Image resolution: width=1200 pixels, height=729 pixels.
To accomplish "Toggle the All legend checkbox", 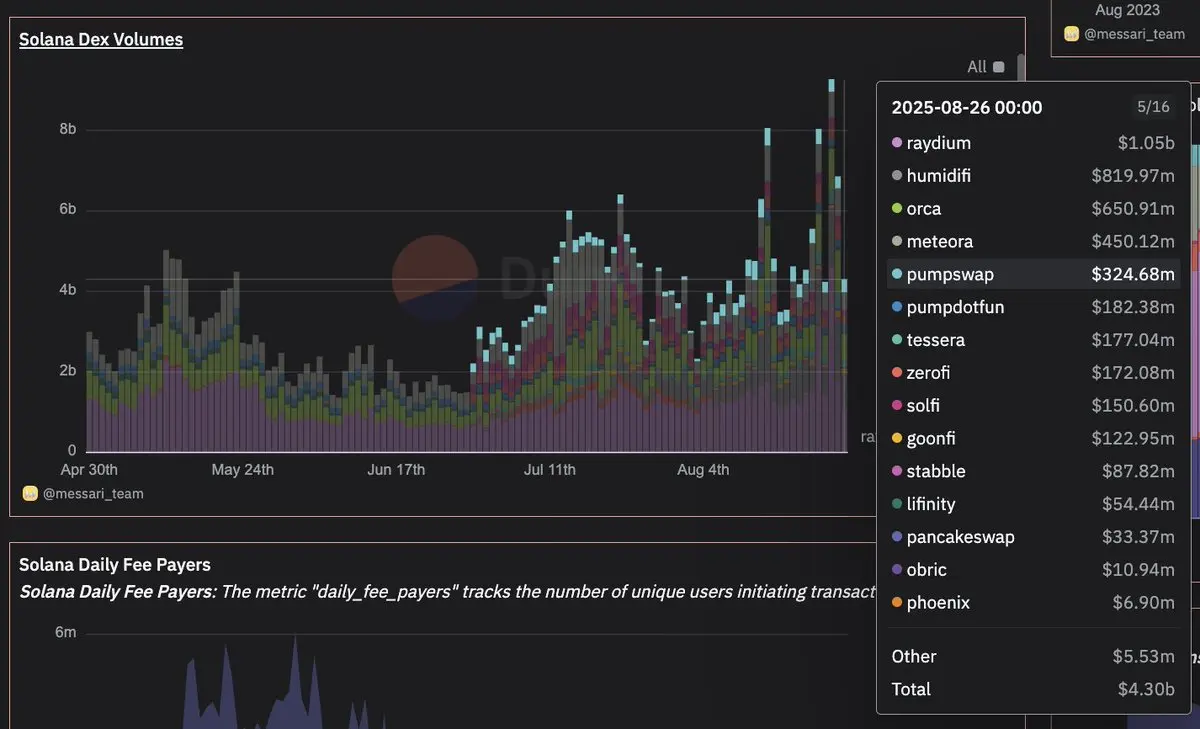I will click(x=998, y=67).
